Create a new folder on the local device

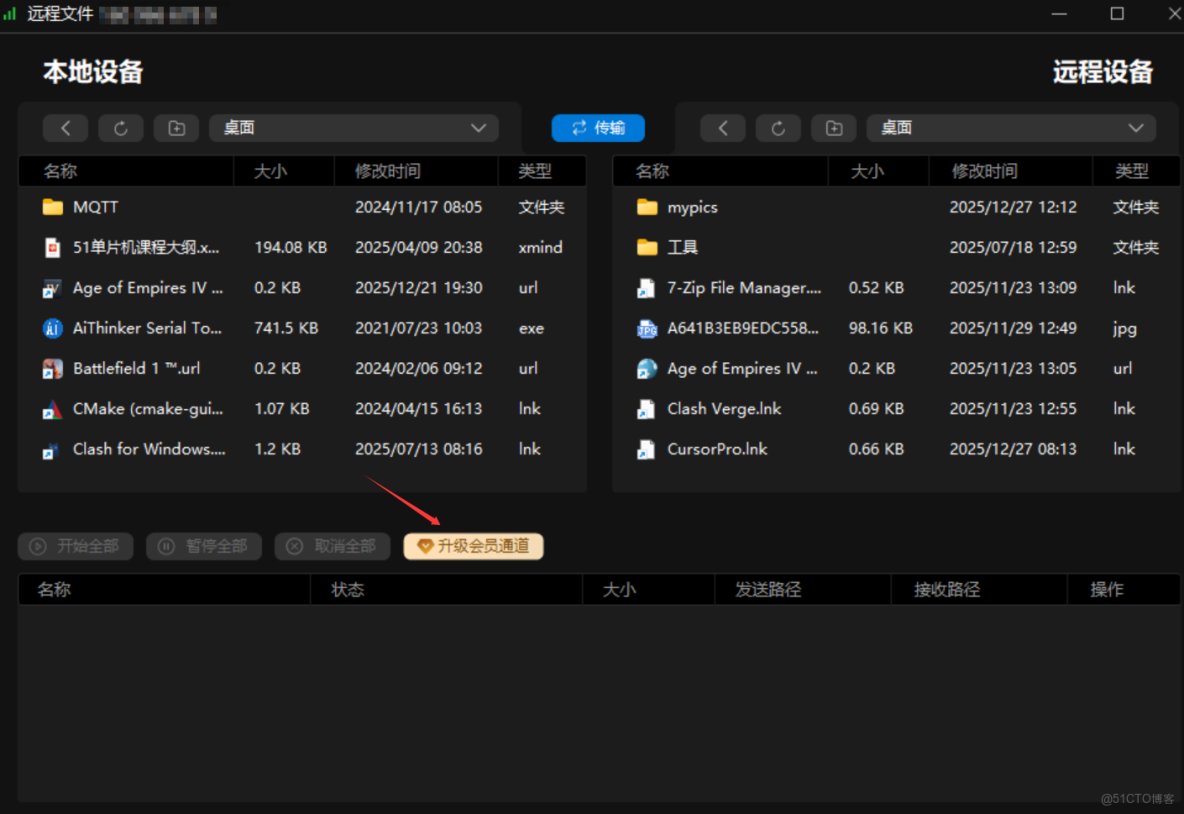tap(176, 128)
